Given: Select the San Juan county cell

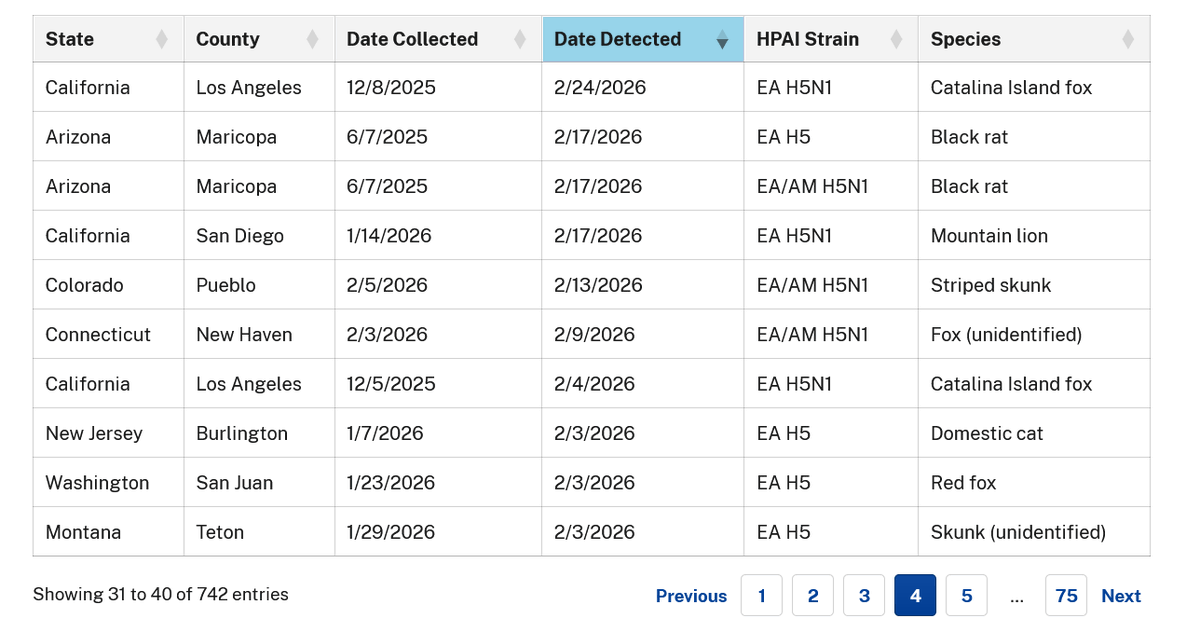Looking at the screenshot, I should pyautogui.click(x=259, y=482).
